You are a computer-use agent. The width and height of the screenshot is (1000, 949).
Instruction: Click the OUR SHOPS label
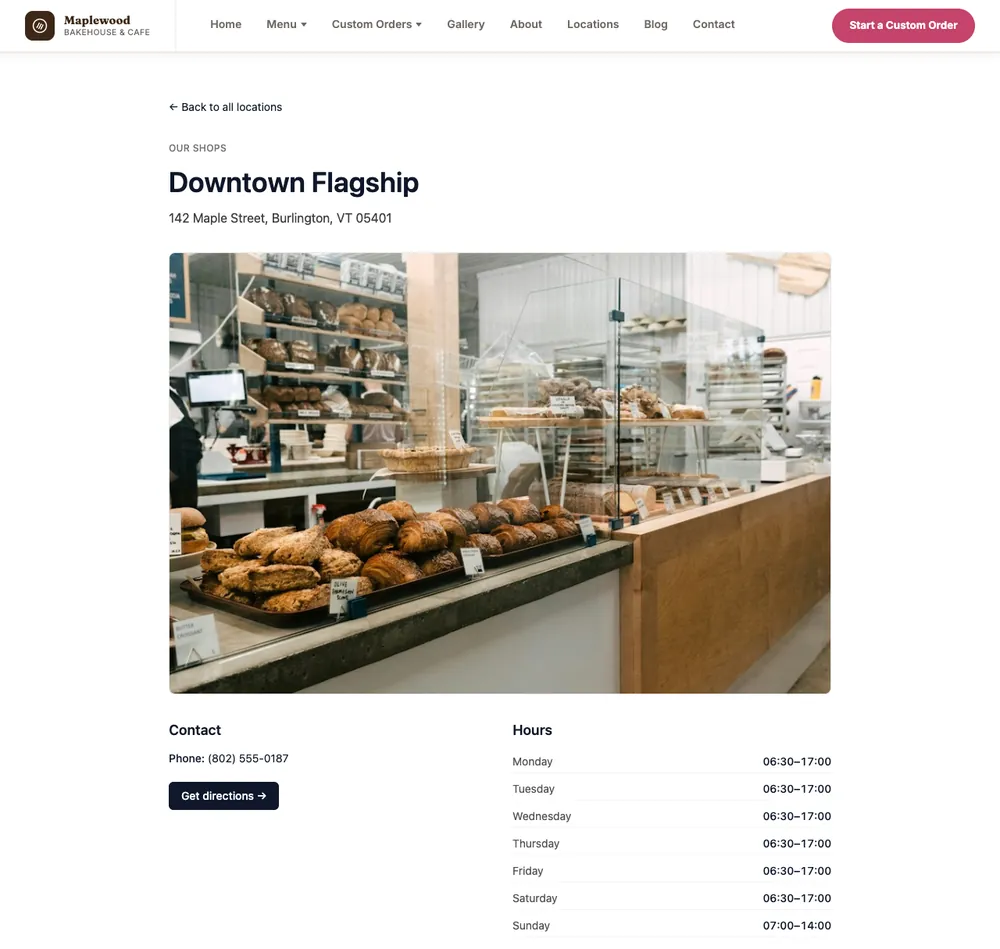[198, 148]
